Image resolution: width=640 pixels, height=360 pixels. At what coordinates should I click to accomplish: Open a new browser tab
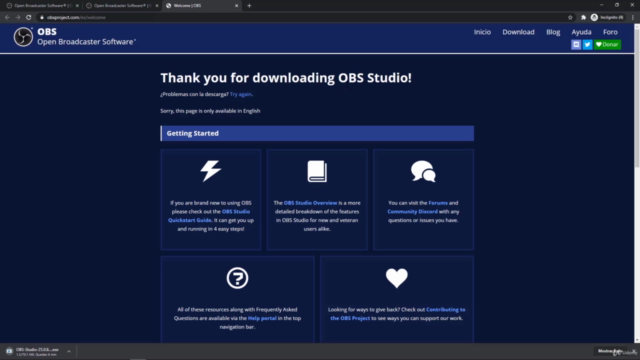click(249, 6)
